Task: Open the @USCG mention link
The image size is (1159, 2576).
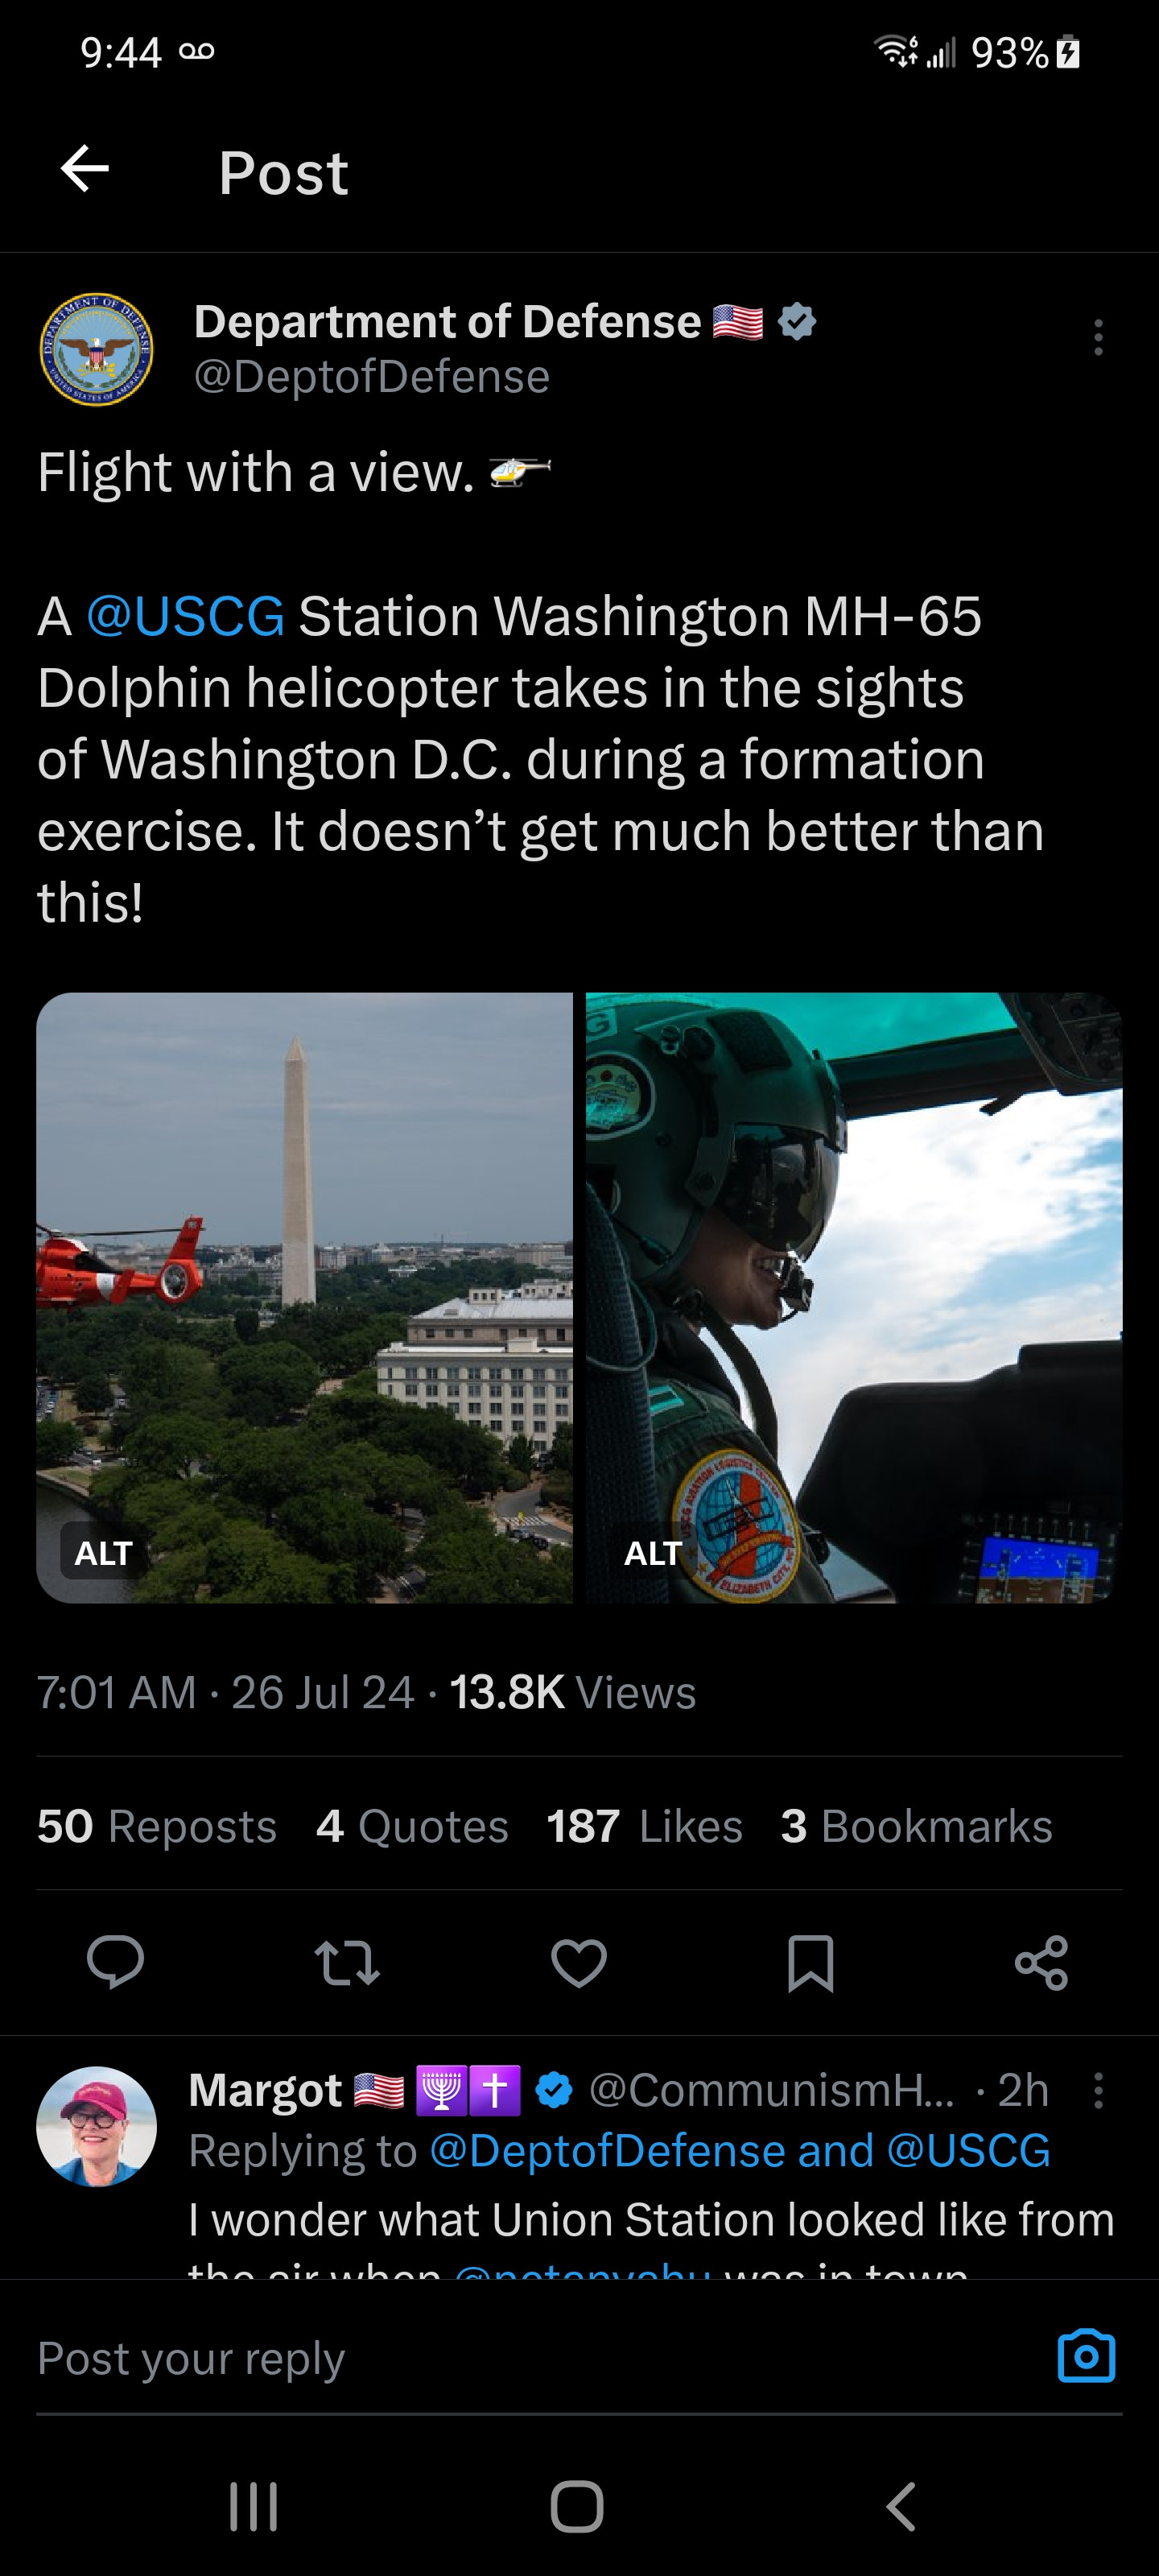Action: [x=185, y=615]
